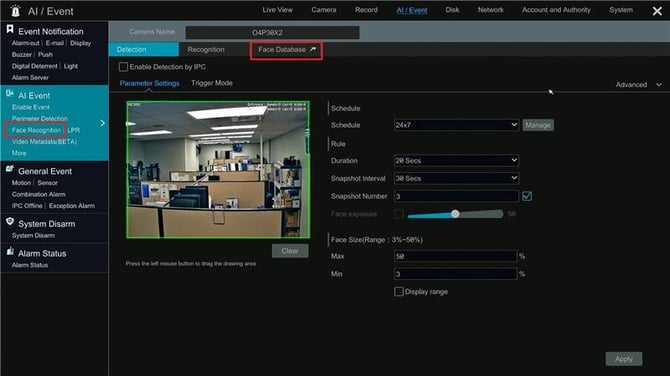Enable Detection by IPC checkbox
Viewport: 670px width, 376px height.
pyautogui.click(x=123, y=67)
